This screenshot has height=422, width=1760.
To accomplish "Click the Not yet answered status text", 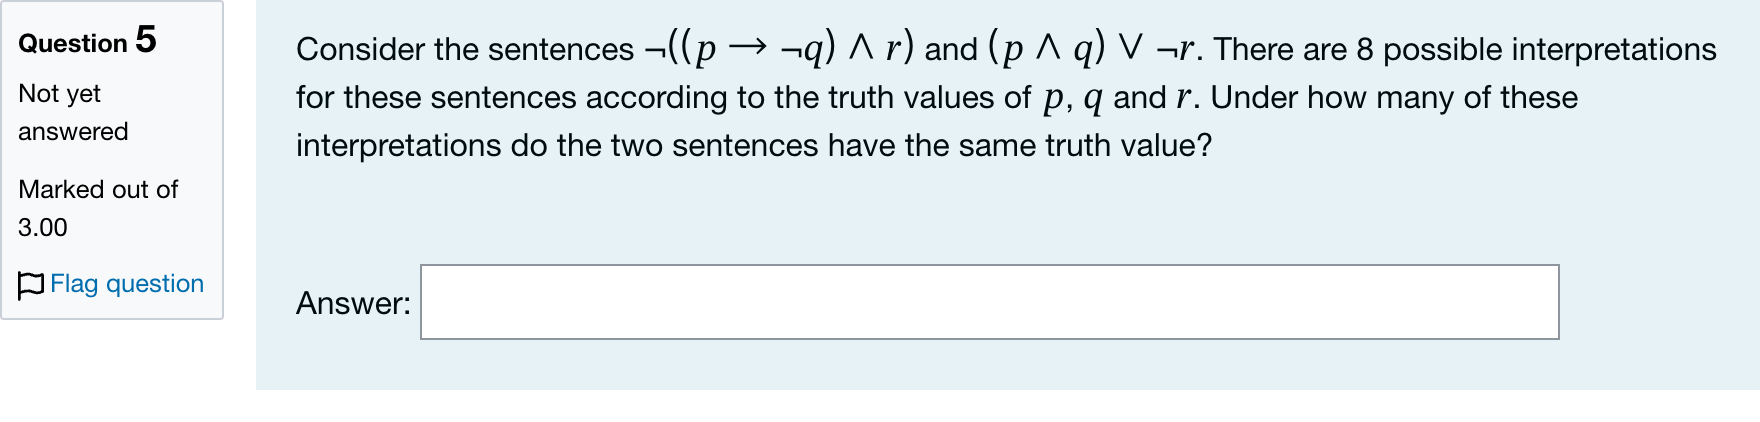I will [73, 112].
